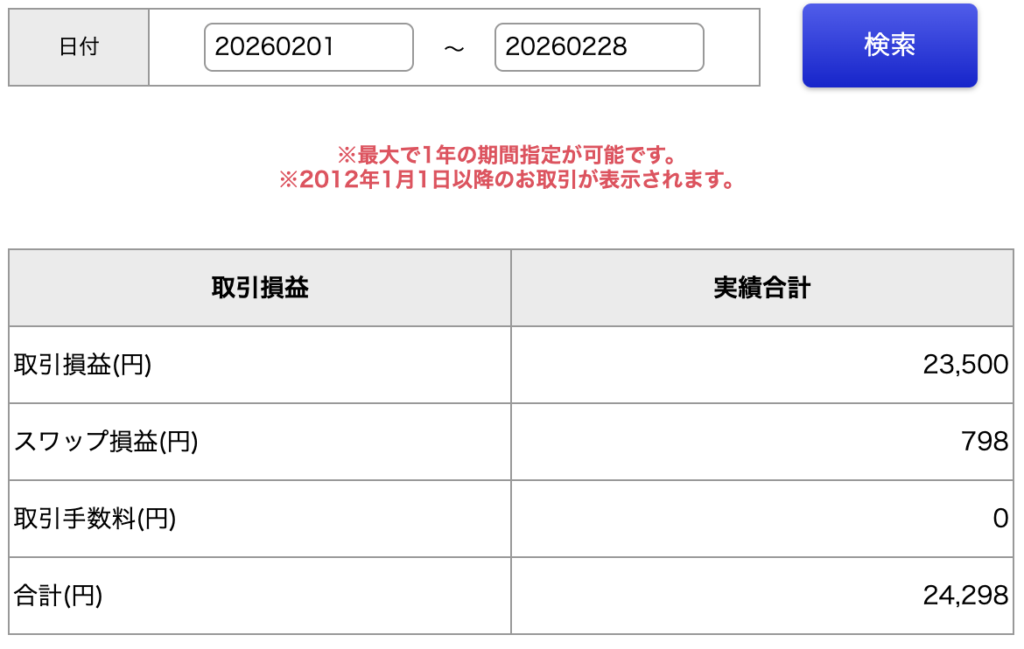Click the 取引損益(円) row label
Viewport: 1024px width, 649px height.
point(83,365)
